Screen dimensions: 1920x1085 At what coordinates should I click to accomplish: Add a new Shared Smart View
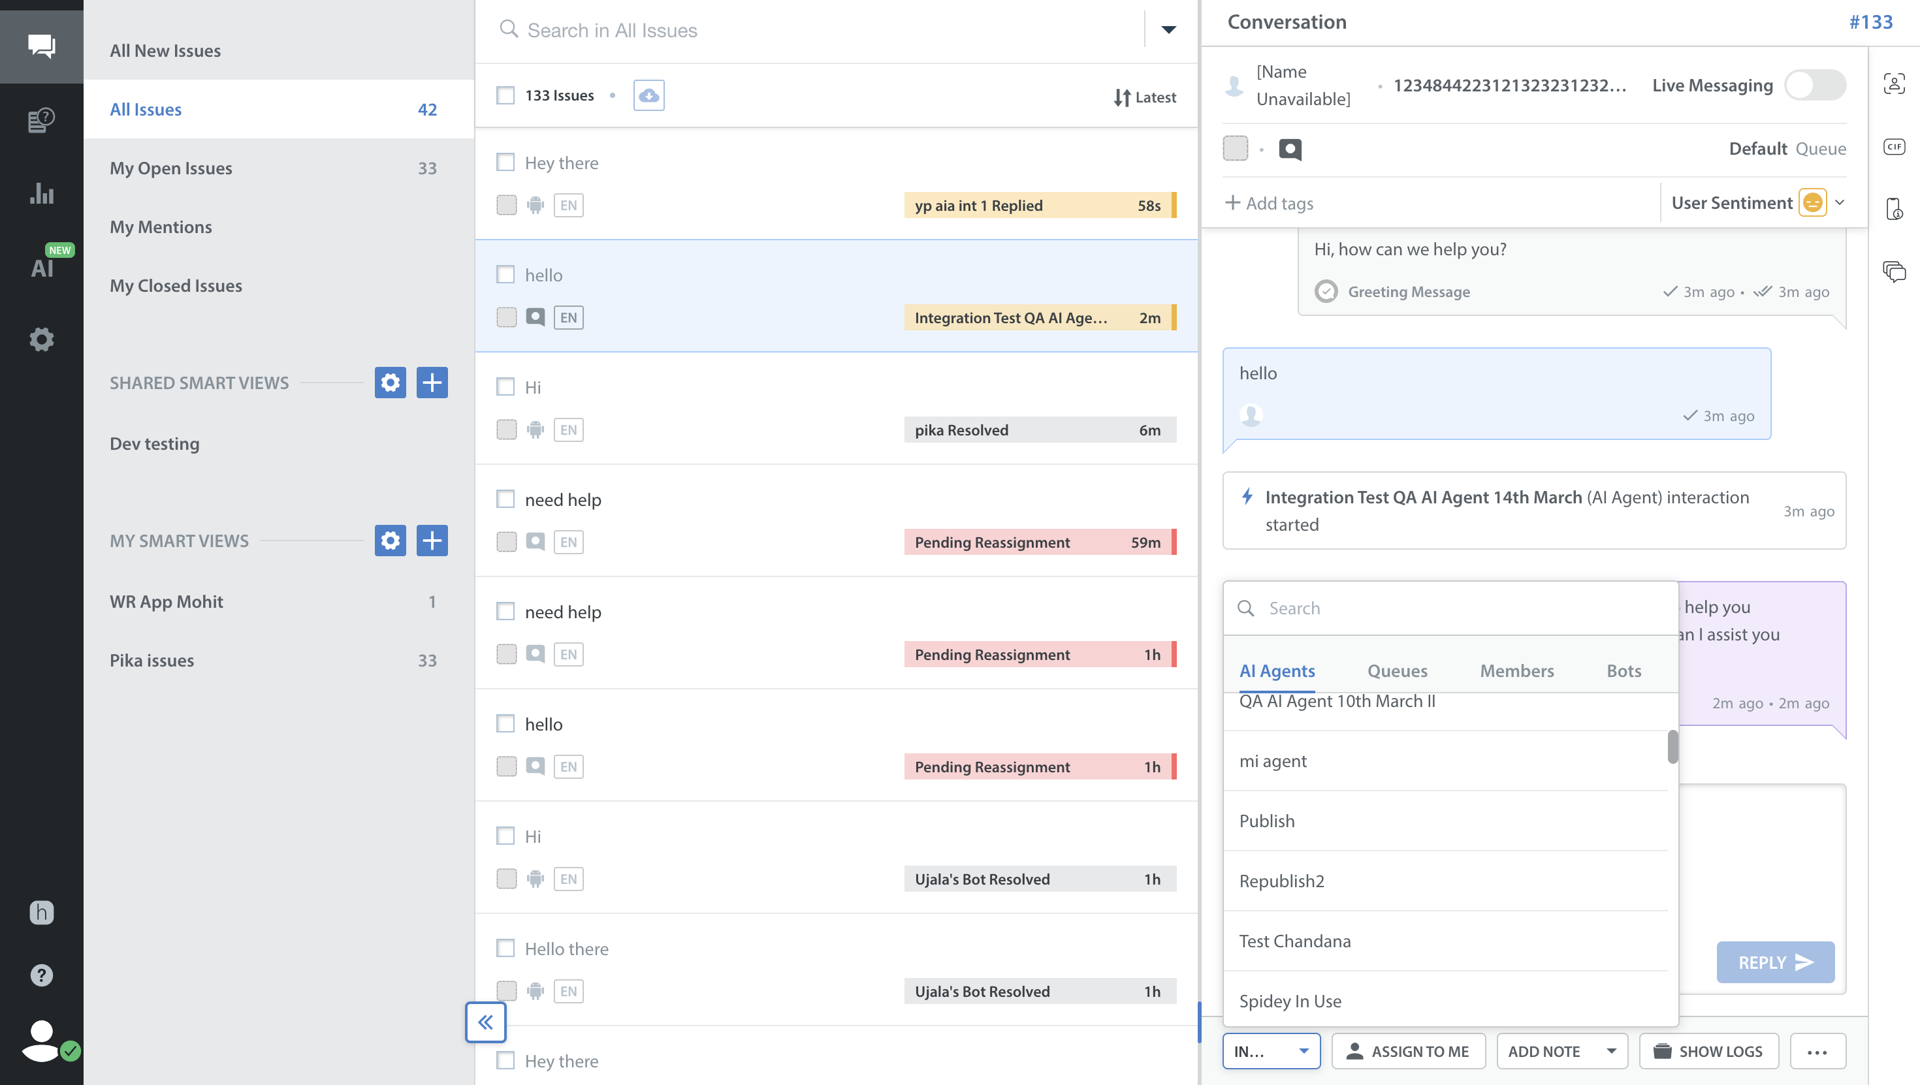(x=432, y=382)
